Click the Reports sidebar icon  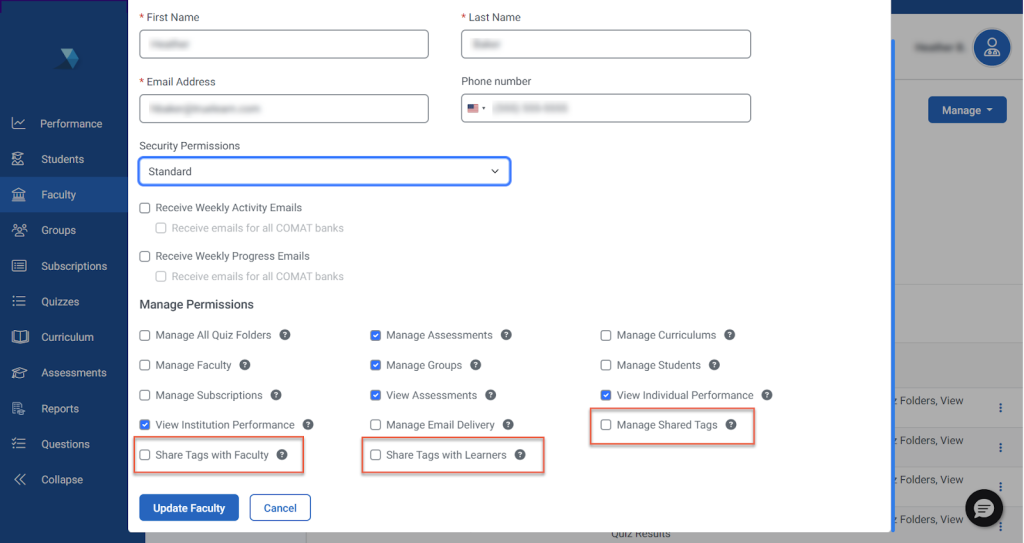pyautogui.click(x=19, y=408)
